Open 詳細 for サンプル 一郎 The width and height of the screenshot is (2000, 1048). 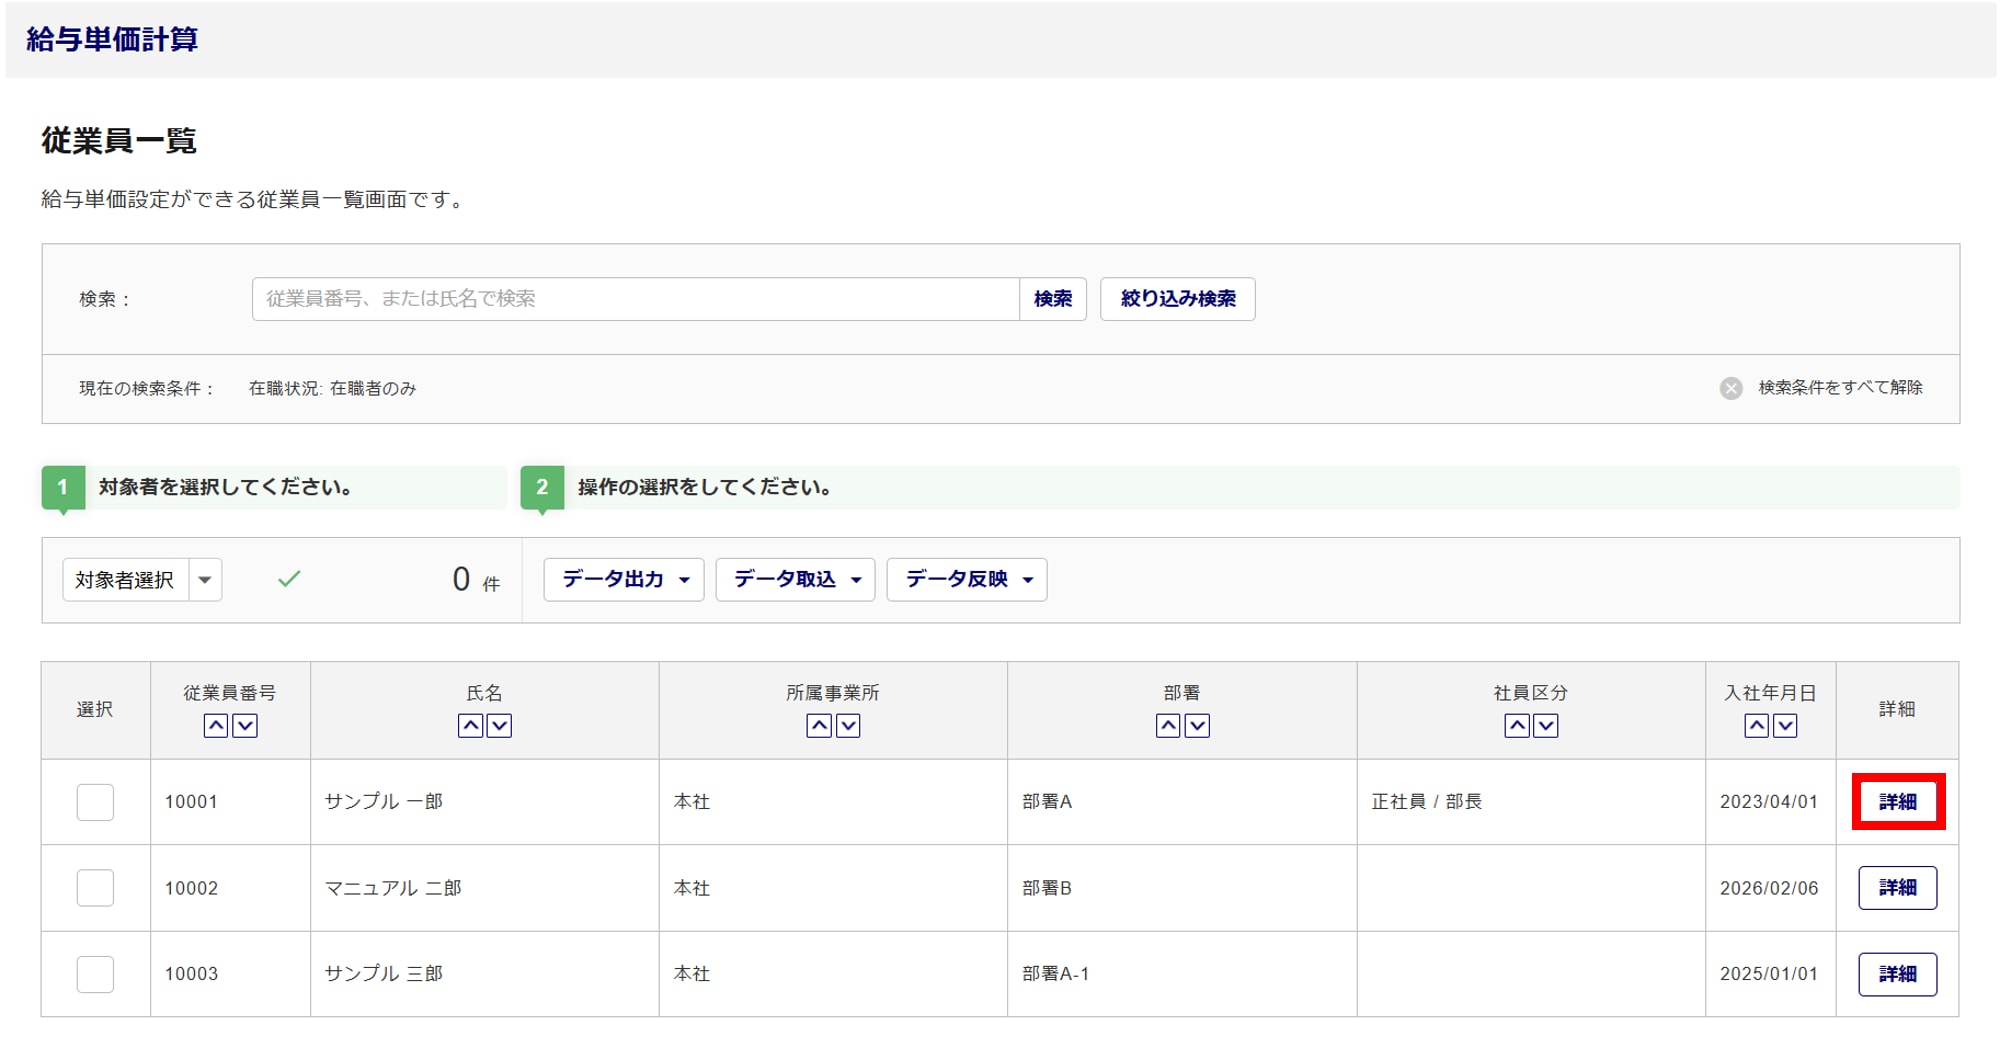point(1897,802)
